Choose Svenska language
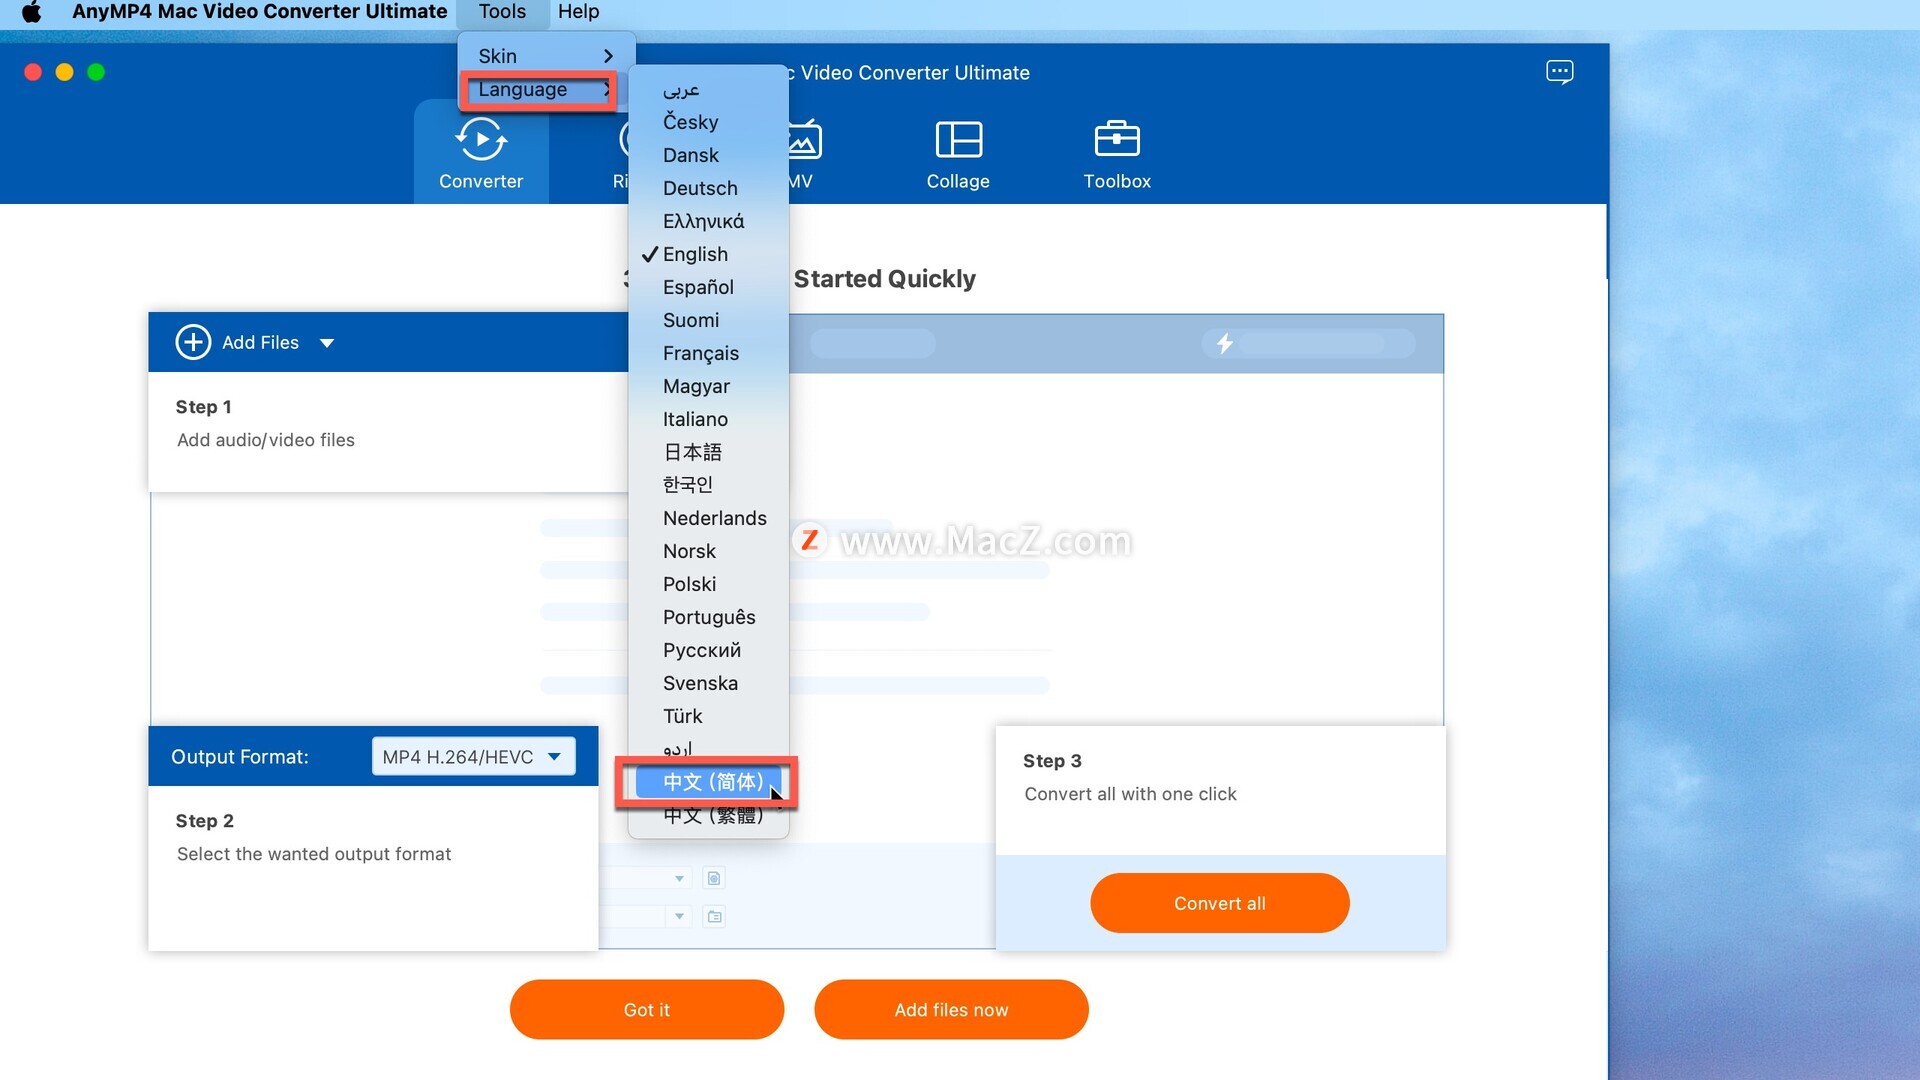The height and width of the screenshot is (1080, 1920). [708, 683]
